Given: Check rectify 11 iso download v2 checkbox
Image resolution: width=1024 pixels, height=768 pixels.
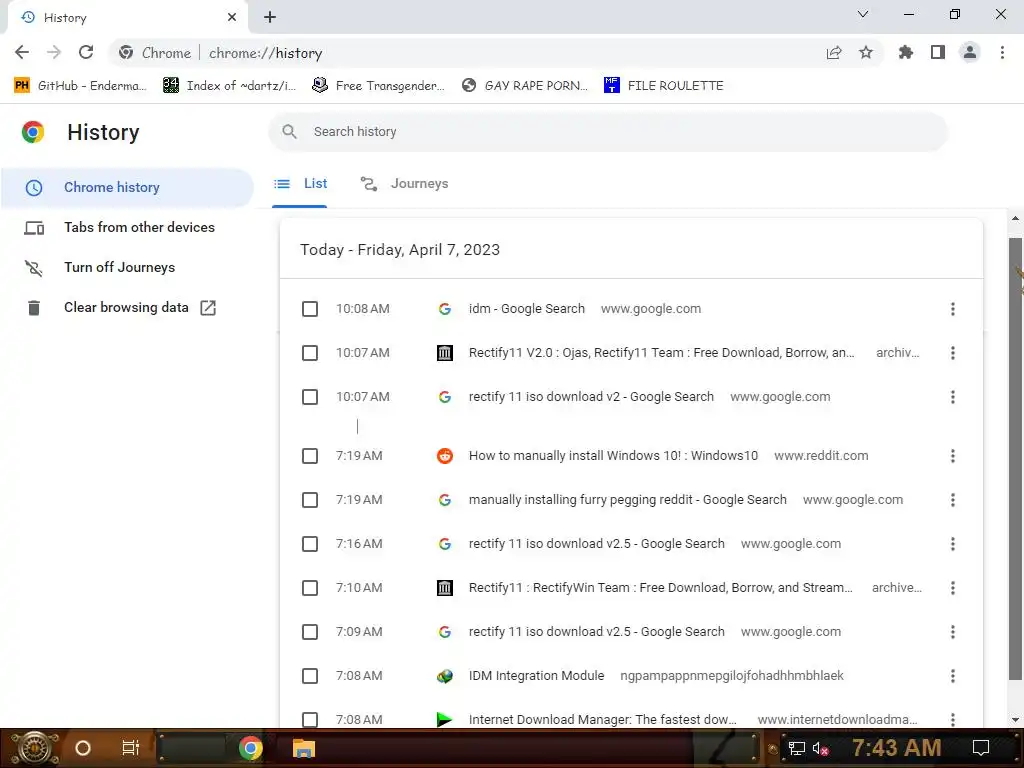Looking at the screenshot, I should (310, 397).
